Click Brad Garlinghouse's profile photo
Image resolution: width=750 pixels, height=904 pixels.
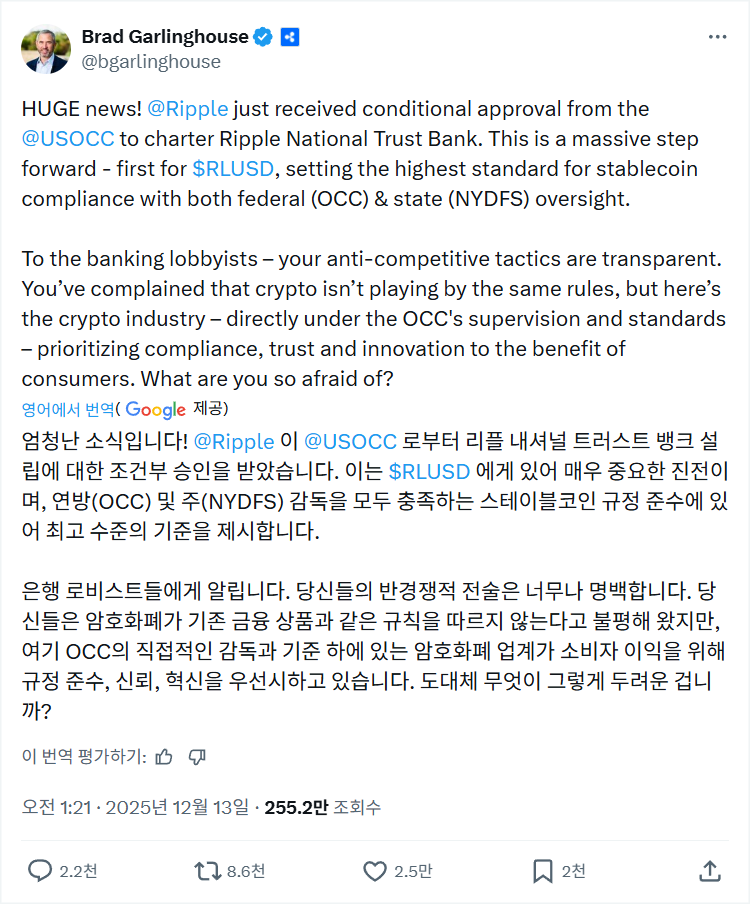tap(46, 49)
